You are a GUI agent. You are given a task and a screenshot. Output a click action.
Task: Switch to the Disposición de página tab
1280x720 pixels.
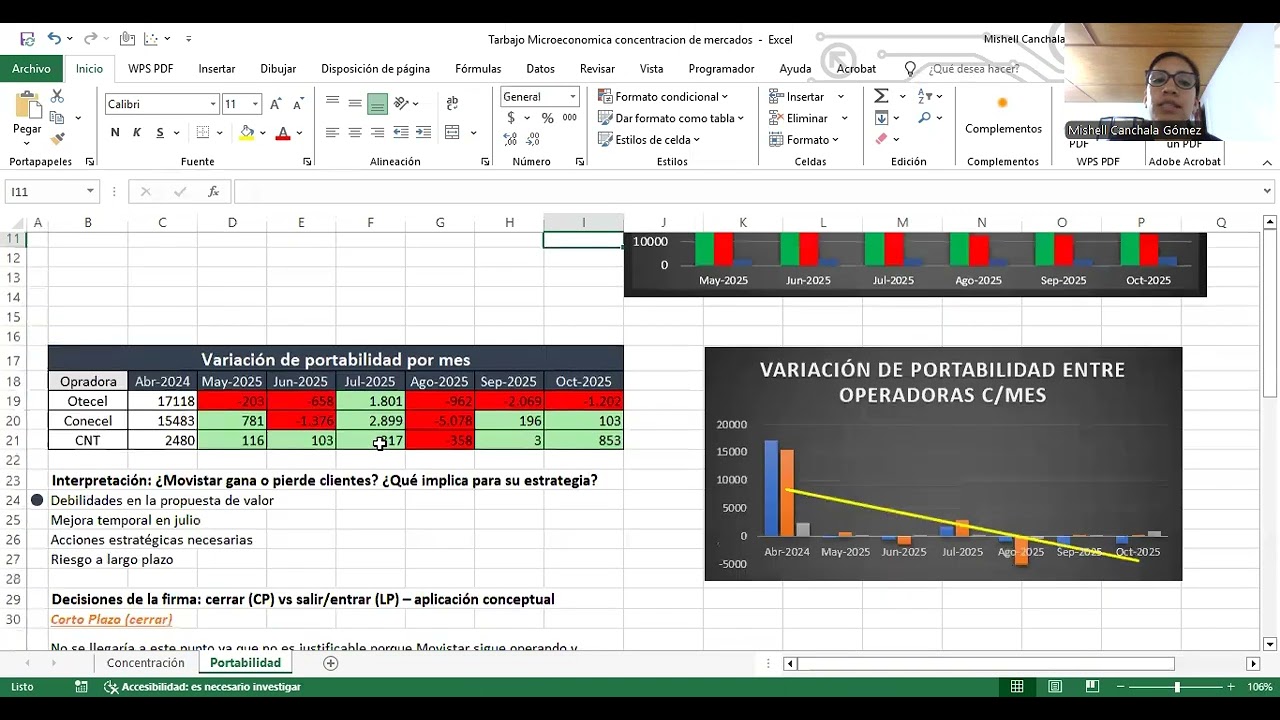pos(375,69)
